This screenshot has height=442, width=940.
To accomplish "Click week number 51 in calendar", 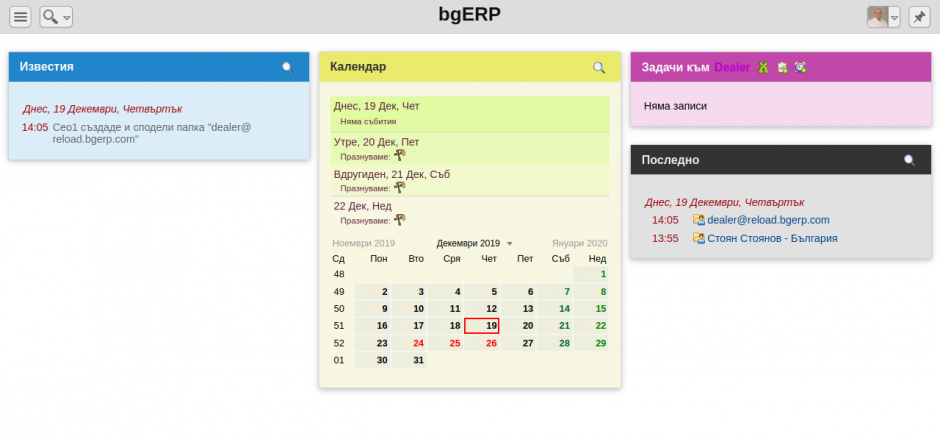I will 339,326.
